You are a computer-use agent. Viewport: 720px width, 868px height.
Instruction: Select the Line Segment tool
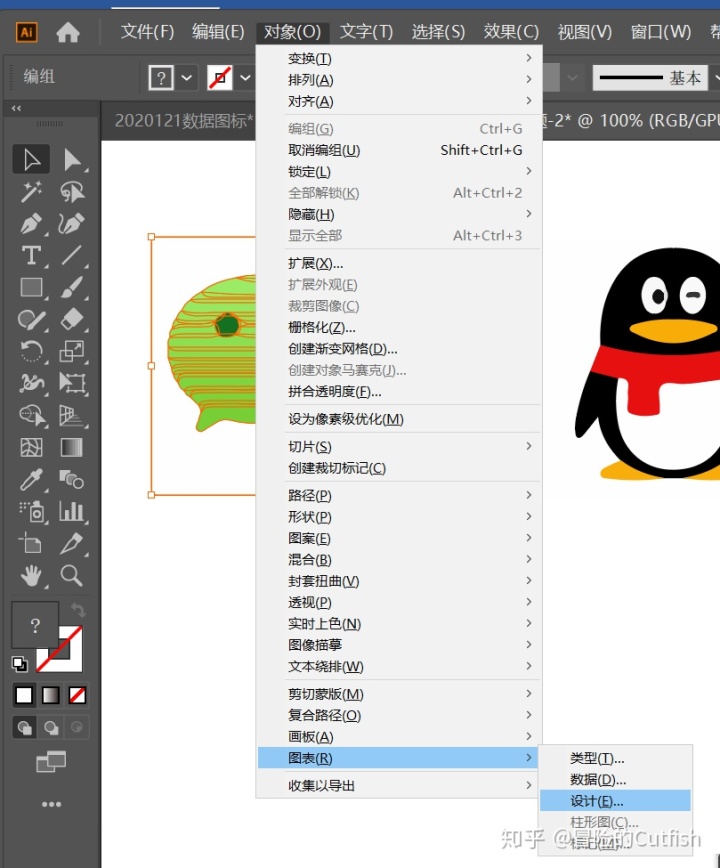pos(72,256)
